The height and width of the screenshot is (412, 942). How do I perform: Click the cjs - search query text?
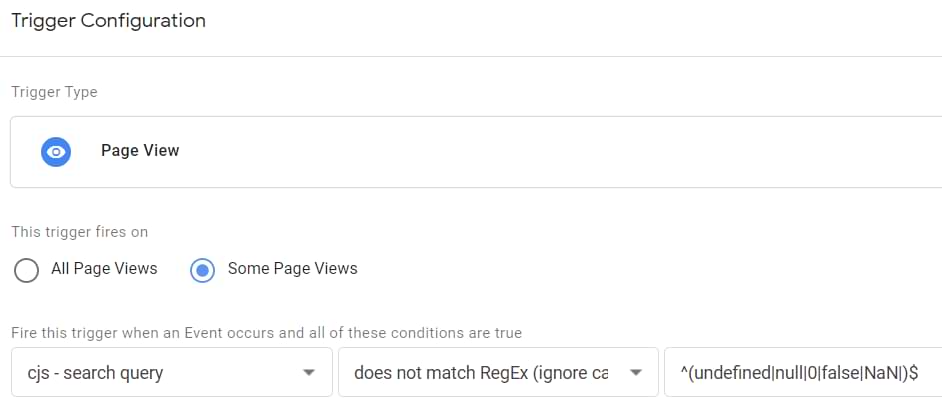point(96,373)
